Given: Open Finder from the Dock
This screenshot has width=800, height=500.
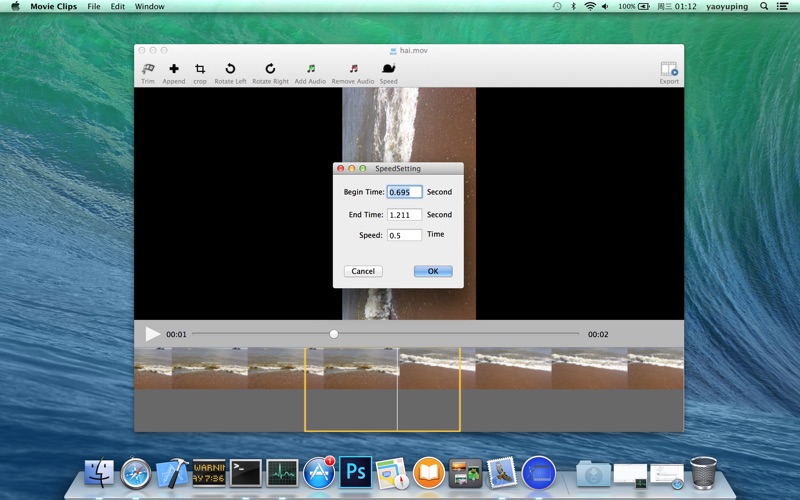Looking at the screenshot, I should click(99, 473).
